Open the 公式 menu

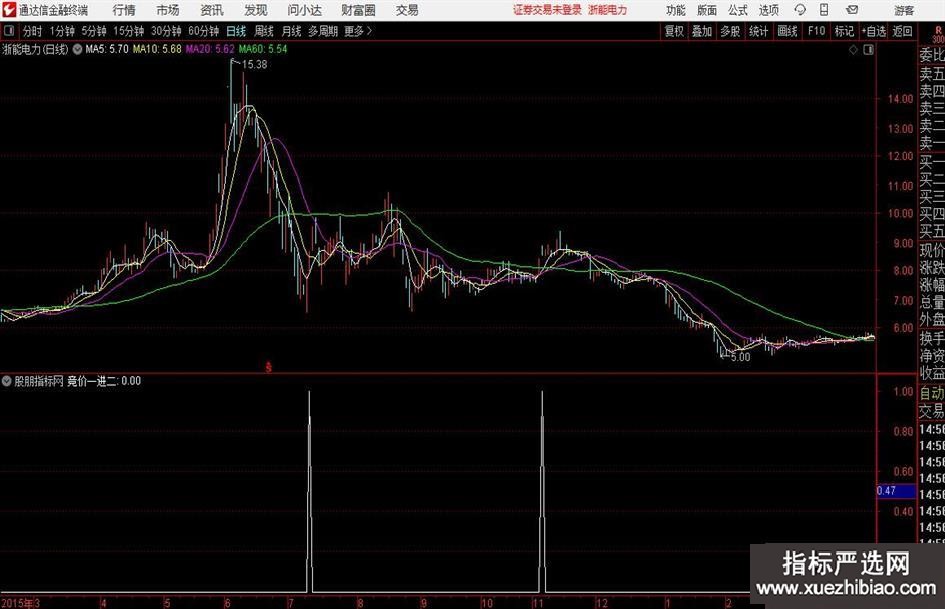(x=738, y=10)
